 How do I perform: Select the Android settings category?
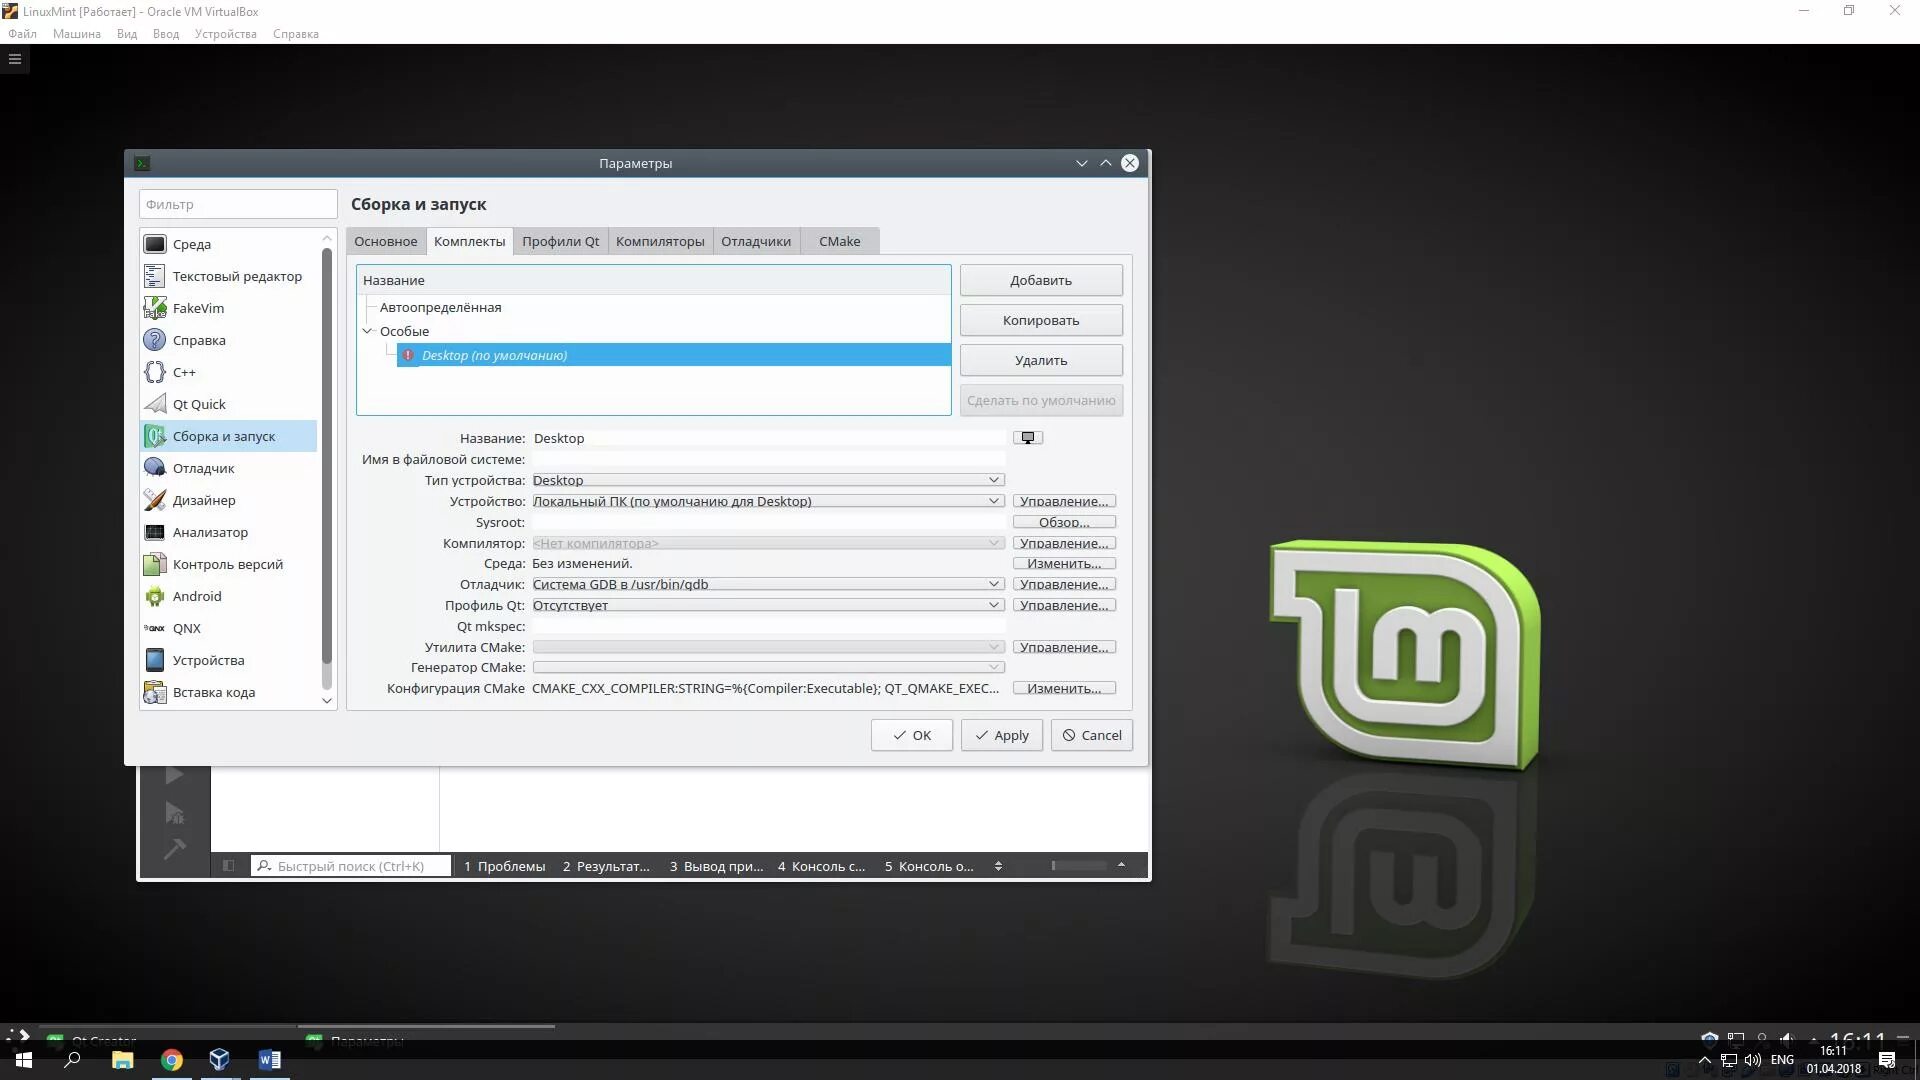(229, 596)
